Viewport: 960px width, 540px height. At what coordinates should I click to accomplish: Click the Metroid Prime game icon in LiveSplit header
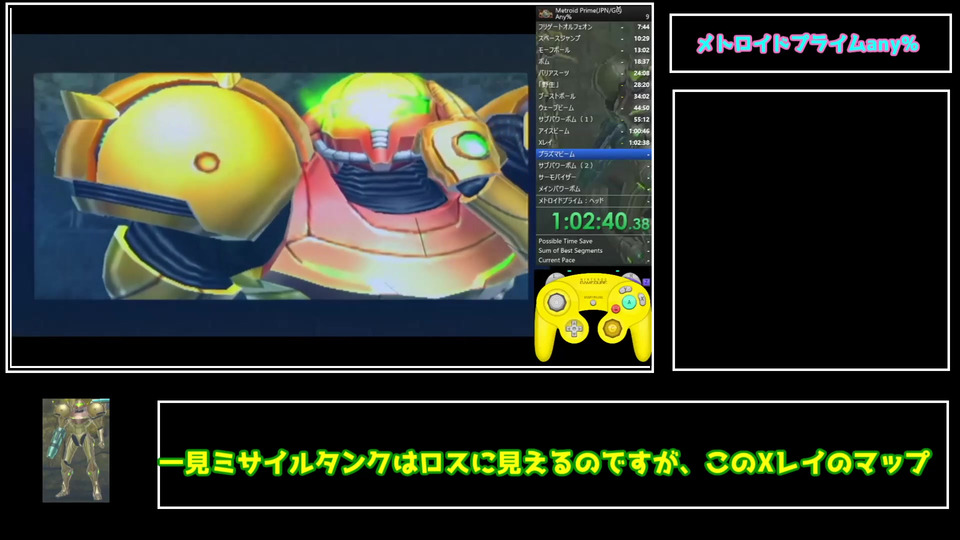545,13
